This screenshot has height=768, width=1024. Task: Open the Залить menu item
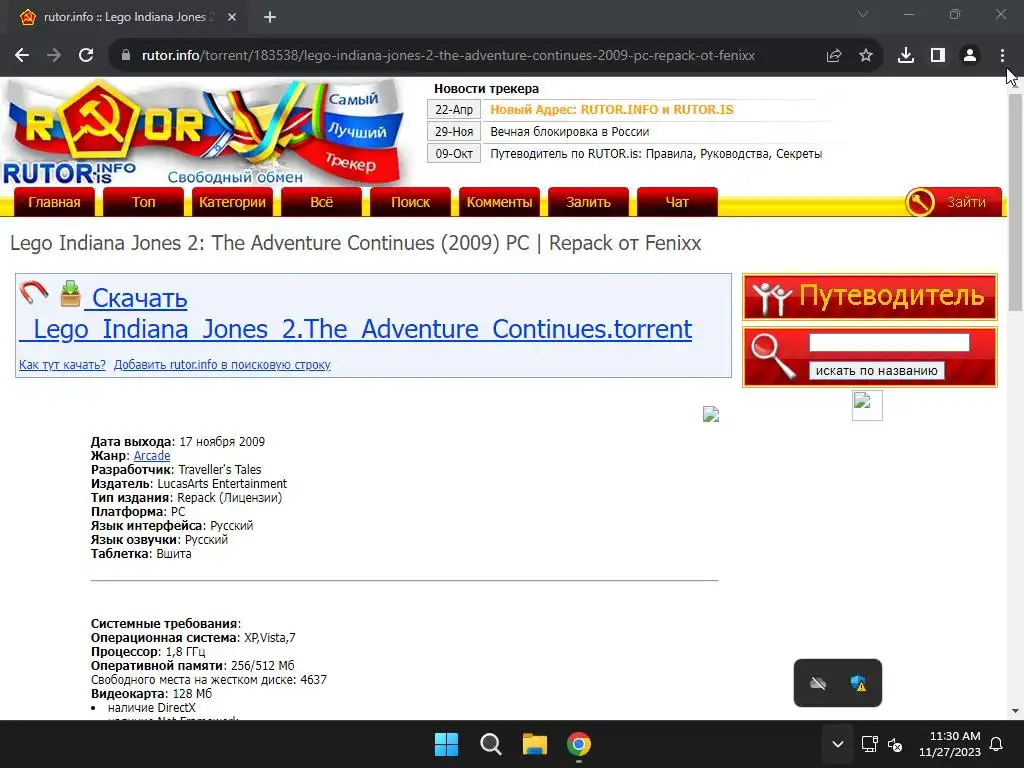[x=588, y=202]
